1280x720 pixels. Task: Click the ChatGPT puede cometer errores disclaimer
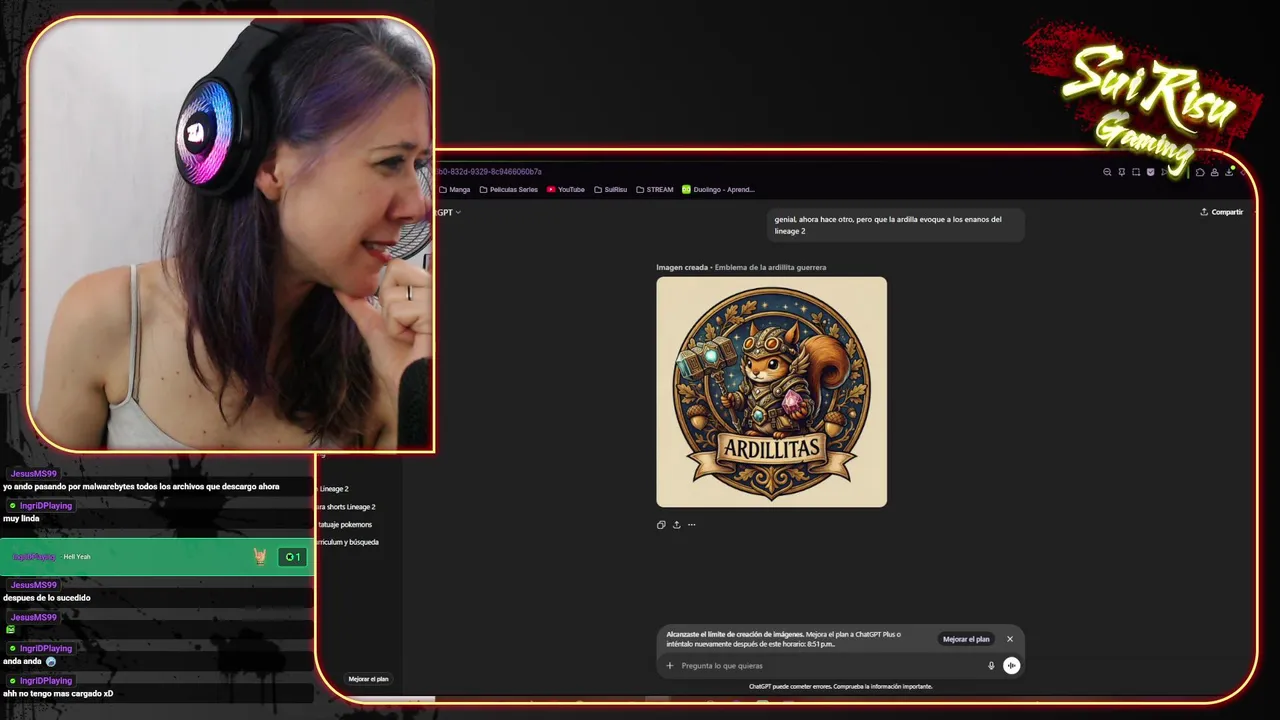pyautogui.click(x=840, y=686)
